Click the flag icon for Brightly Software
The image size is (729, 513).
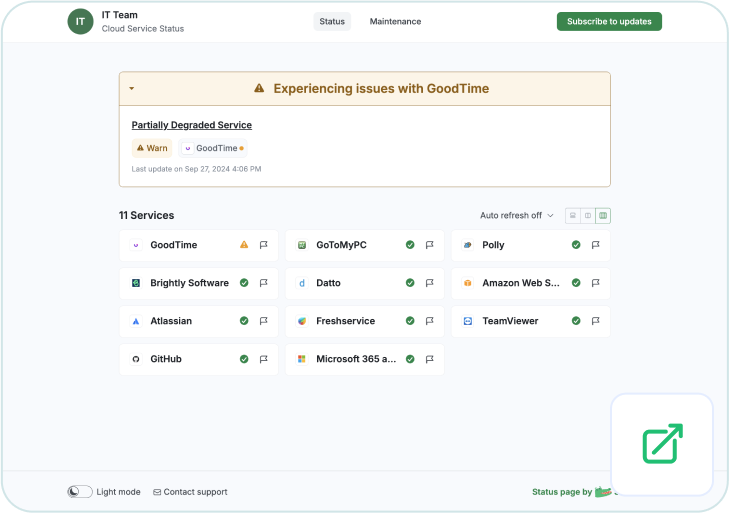pos(264,283)
